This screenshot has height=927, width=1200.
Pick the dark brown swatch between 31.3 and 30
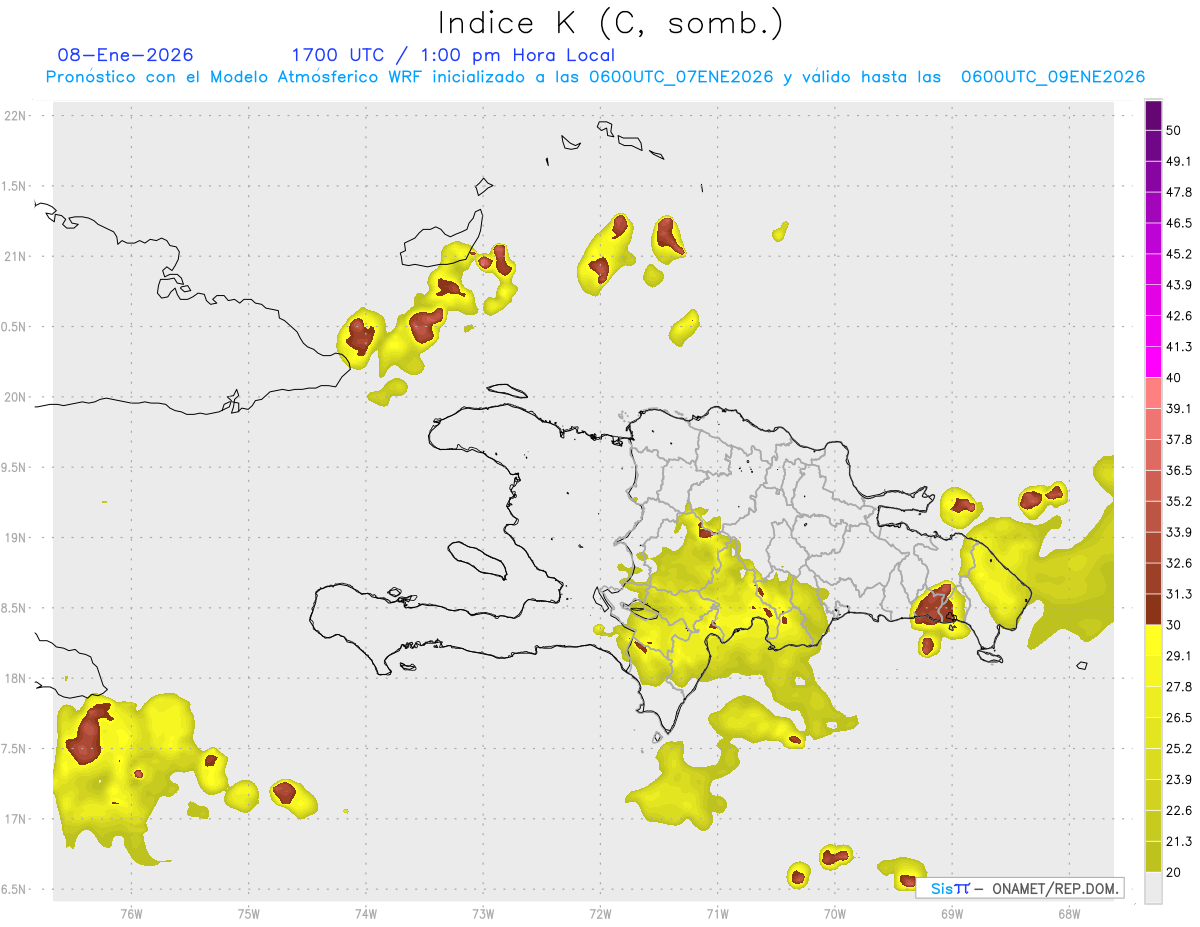click(1153, 610)
